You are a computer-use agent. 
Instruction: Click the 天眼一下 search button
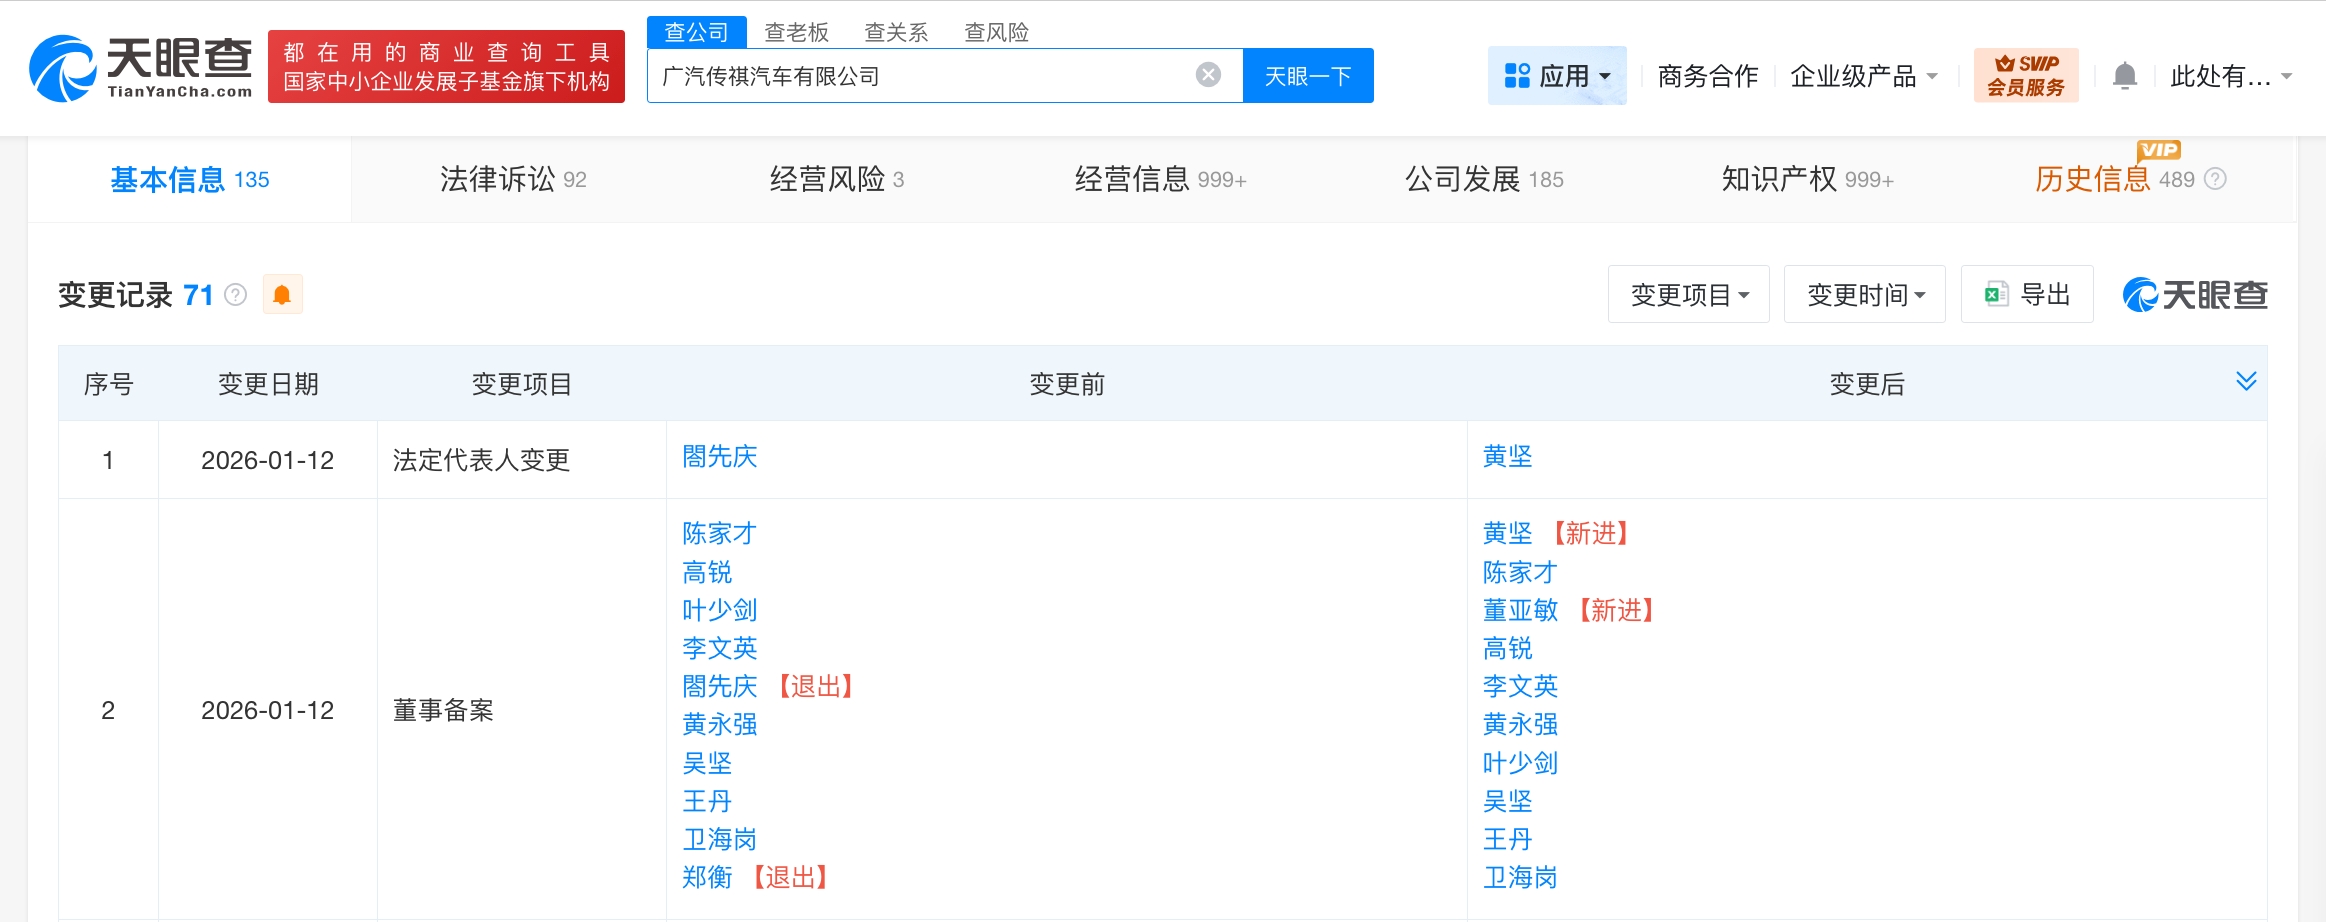click(x=1308, y=74)
